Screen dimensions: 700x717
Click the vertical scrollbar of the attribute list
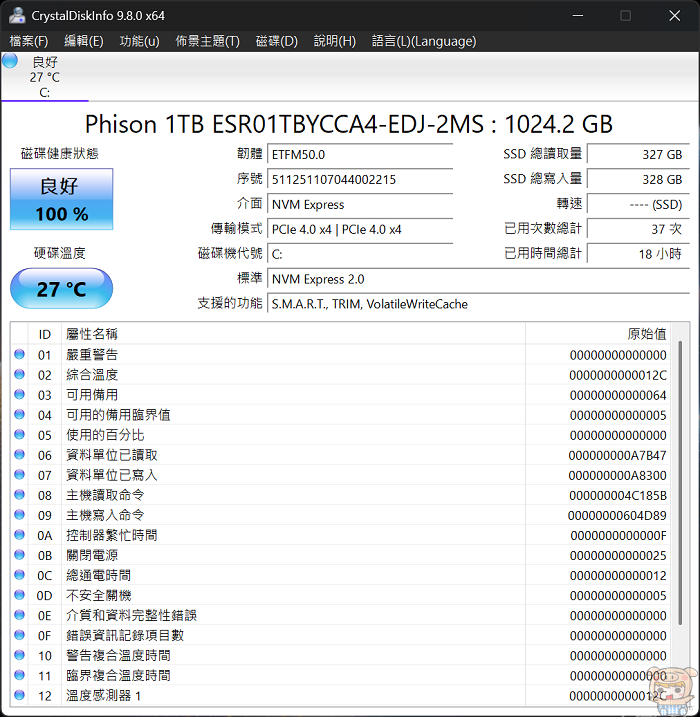point(681,500)
